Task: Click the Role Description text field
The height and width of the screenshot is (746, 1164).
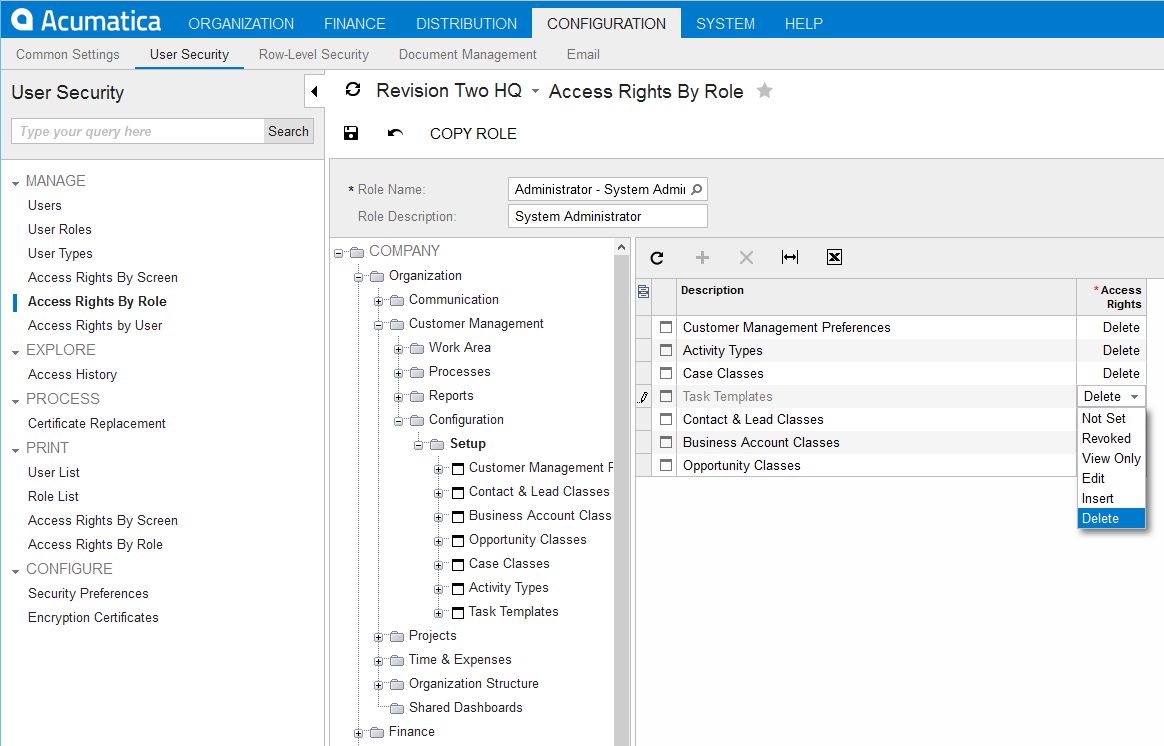Action: [607, 217]
